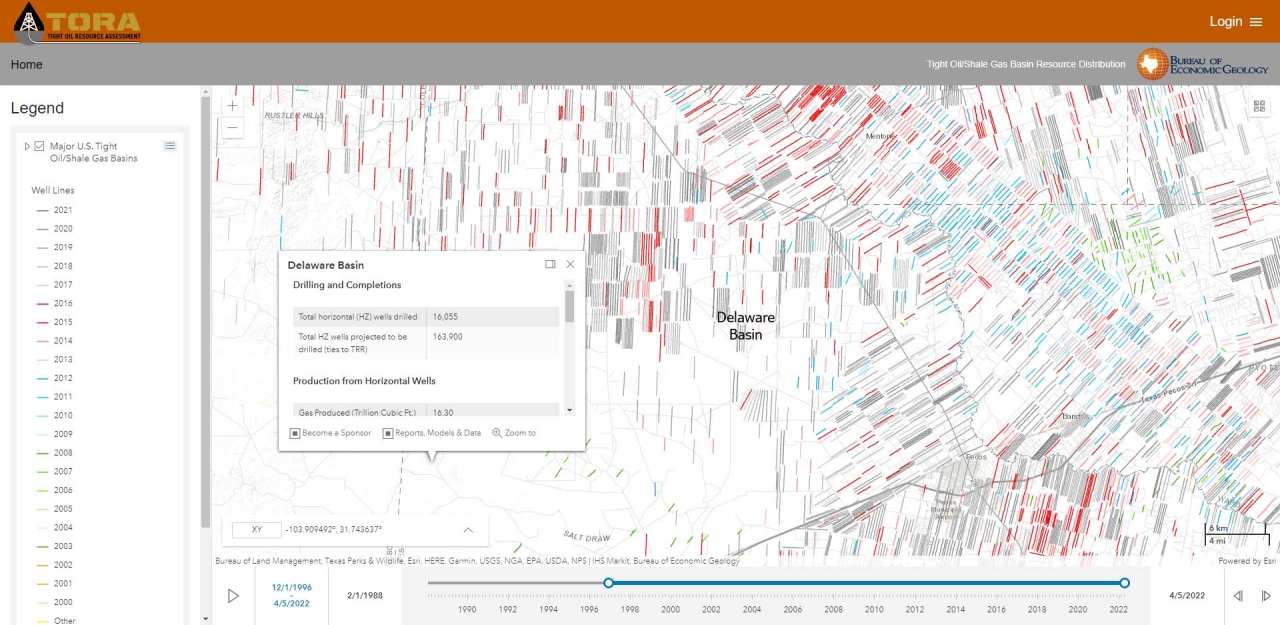Step to next time interval
This screenshot has height=625, width=1280.
pyautogui.click(x=1266, y=596)
